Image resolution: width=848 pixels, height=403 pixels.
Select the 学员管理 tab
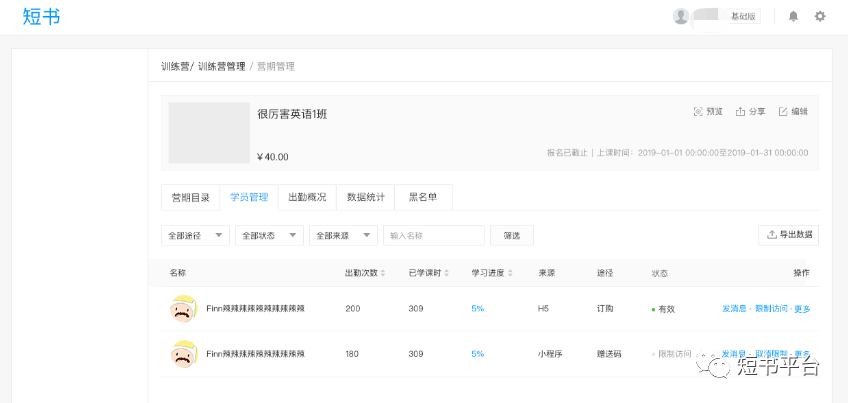point(249,197)
